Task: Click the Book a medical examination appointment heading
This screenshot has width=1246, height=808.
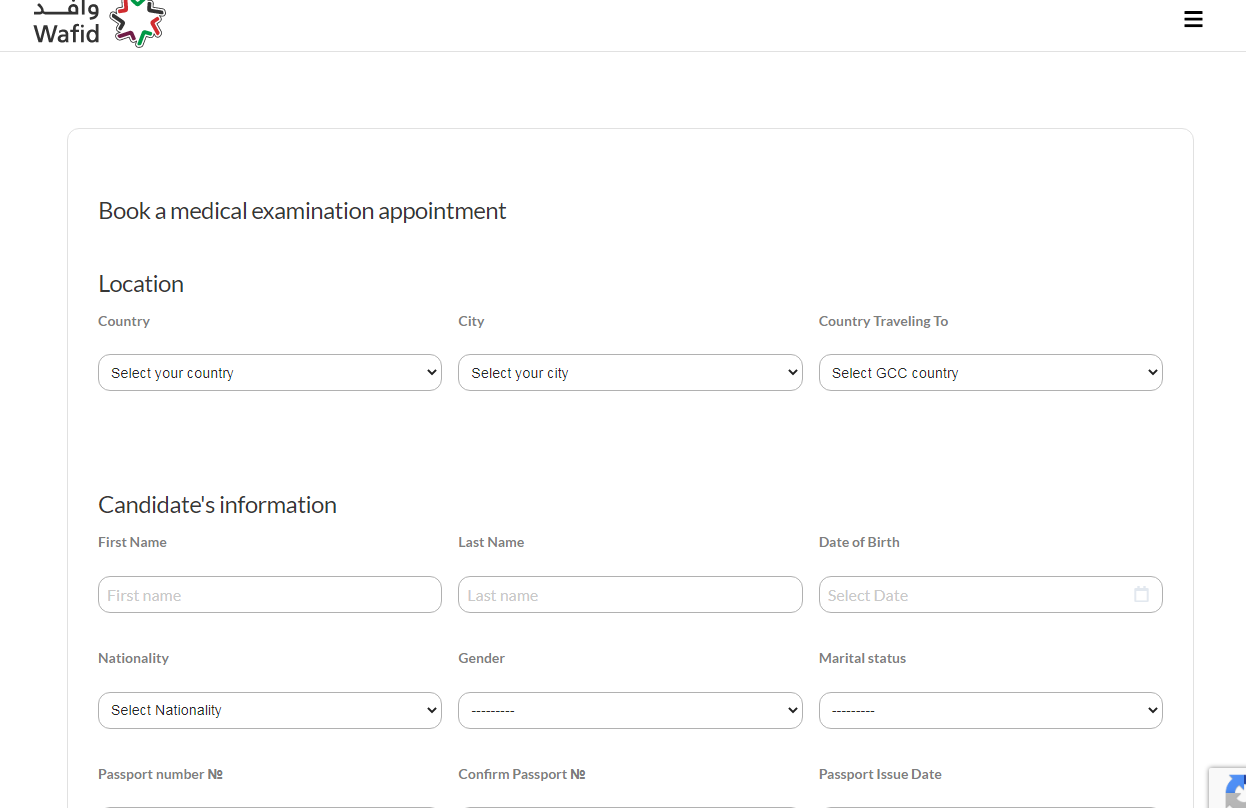Action: click(302, 211)
